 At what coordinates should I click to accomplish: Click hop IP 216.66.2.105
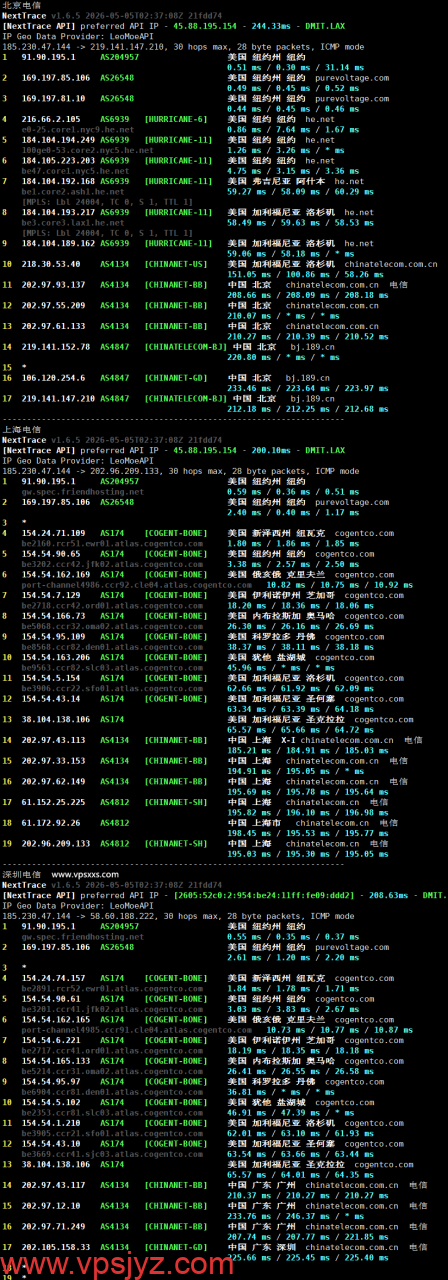(52, 118)
